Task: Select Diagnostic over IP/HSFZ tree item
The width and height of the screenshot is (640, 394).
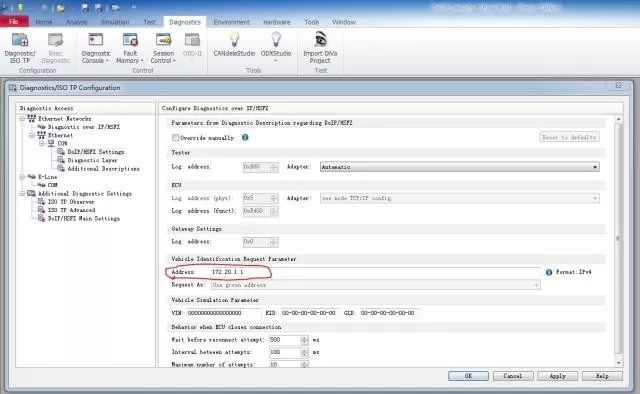Action: (84, 127)
